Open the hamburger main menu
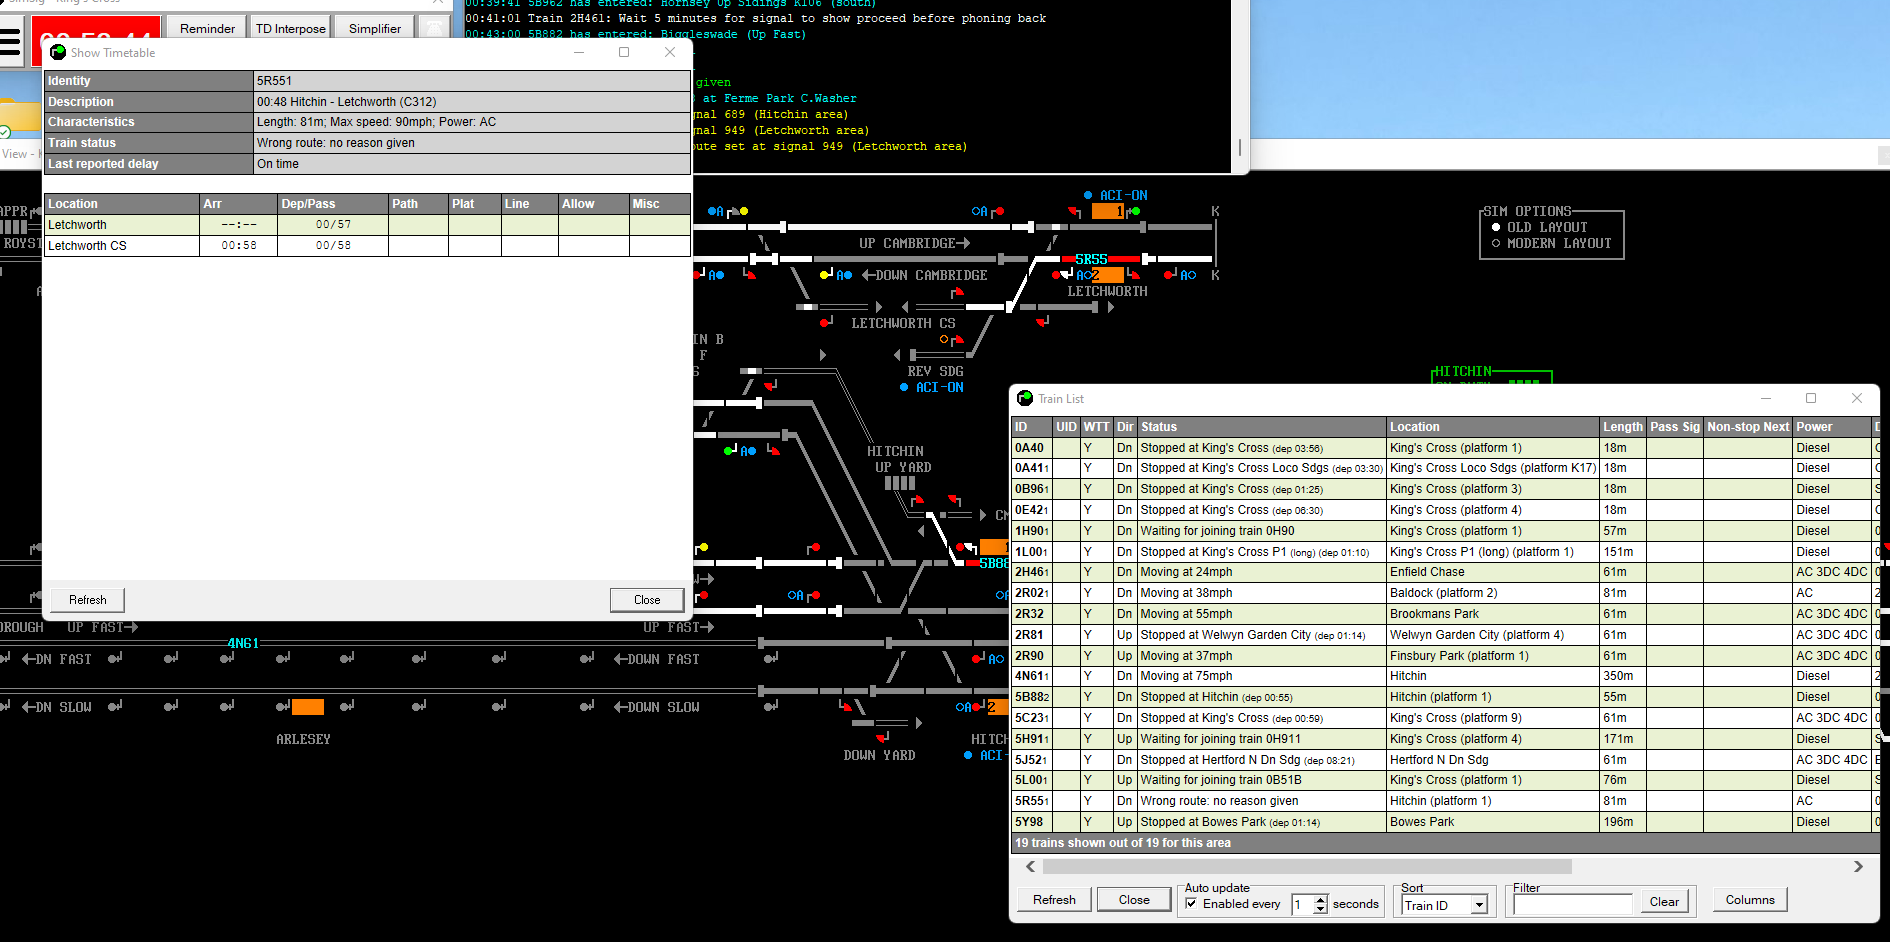 coord(10,42)
